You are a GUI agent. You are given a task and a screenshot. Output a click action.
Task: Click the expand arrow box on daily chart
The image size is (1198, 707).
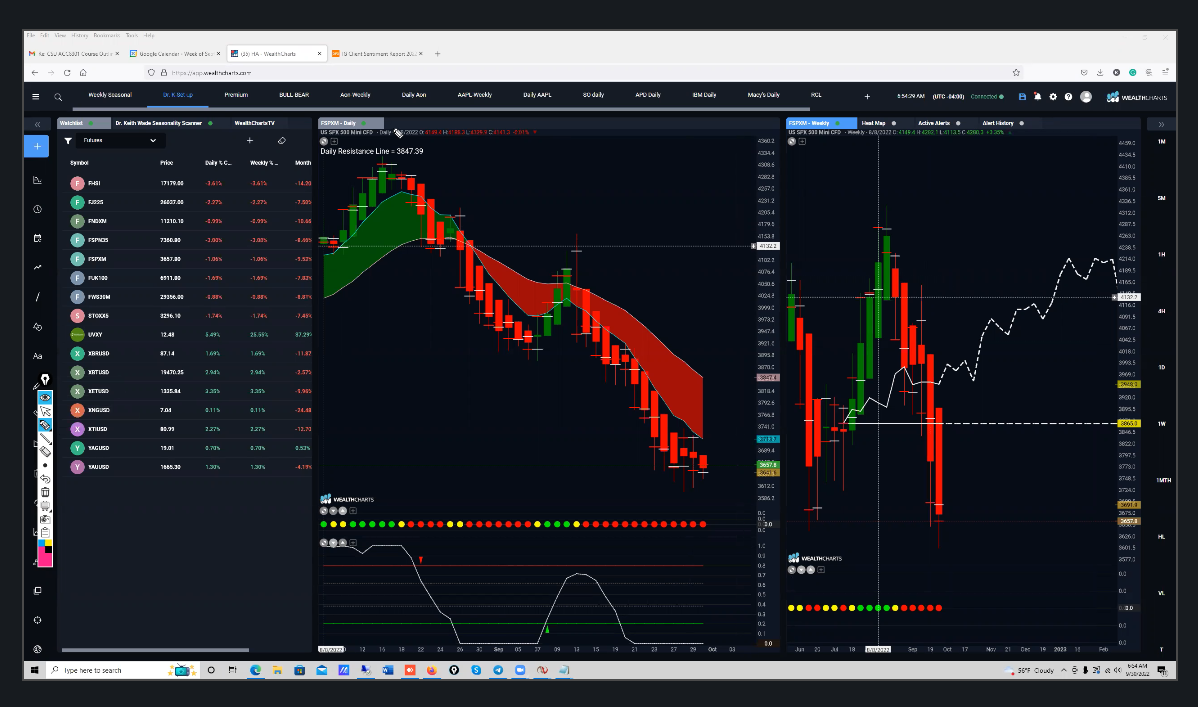(x=334, y=141)
